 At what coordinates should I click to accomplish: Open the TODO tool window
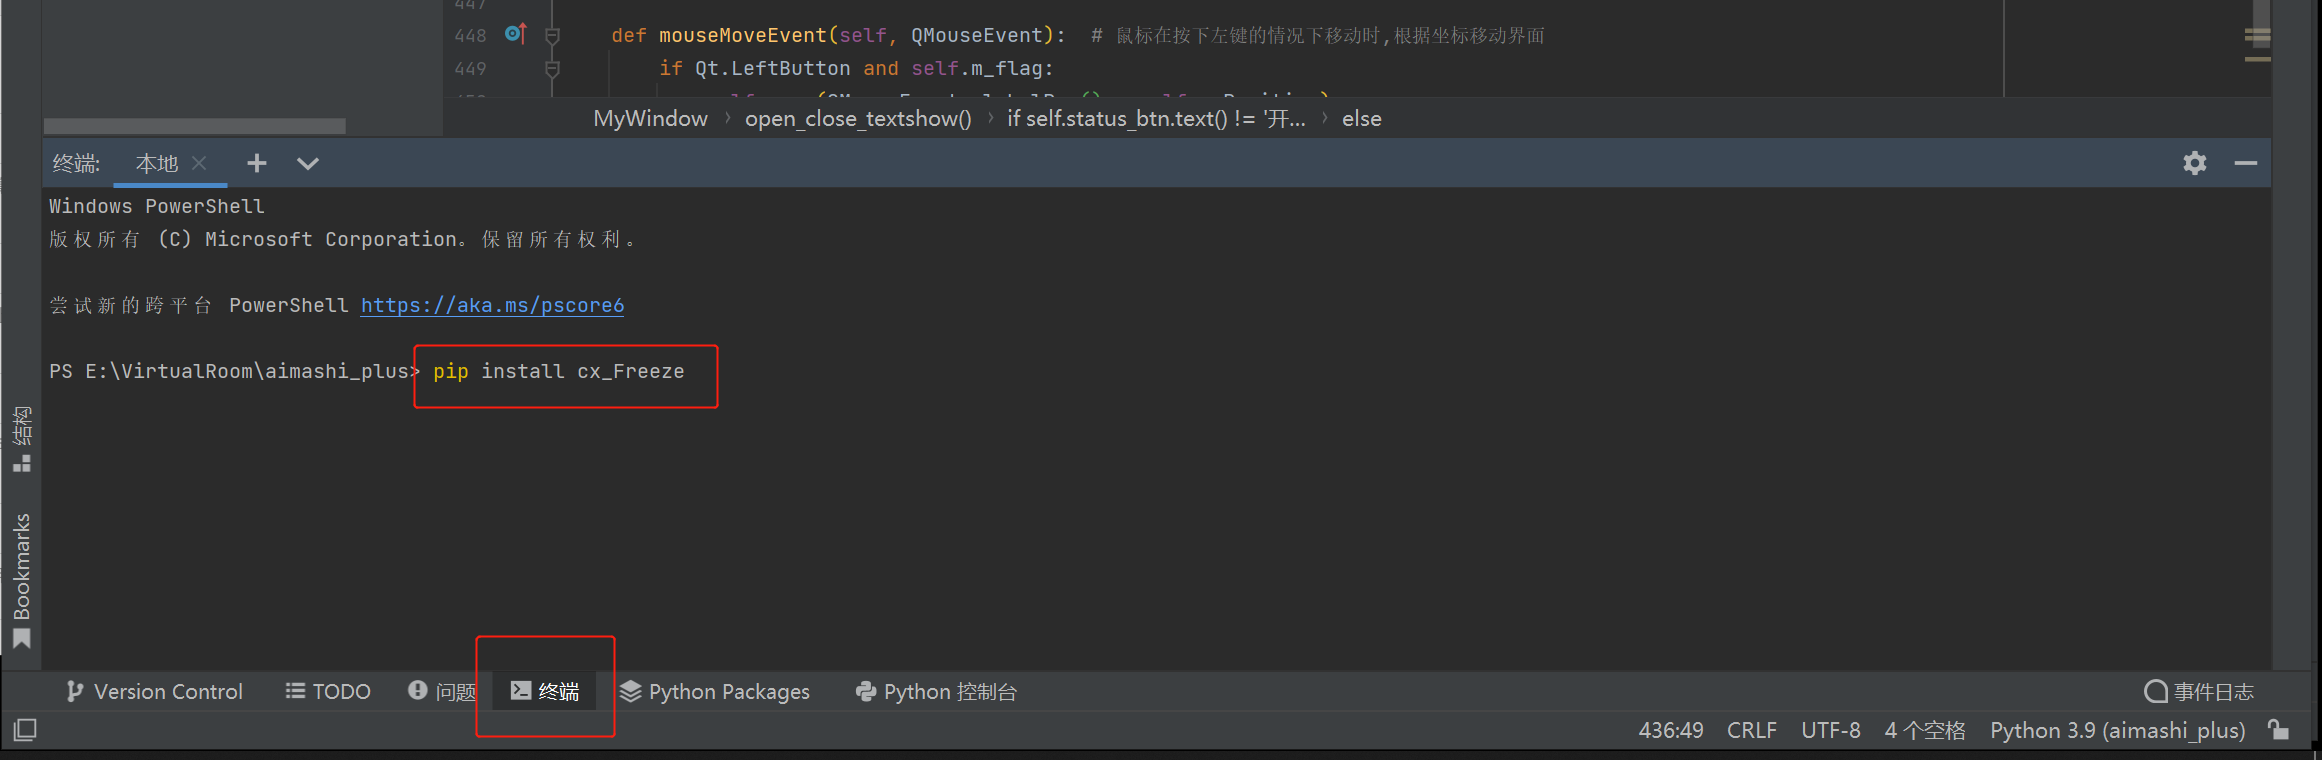coord(328,691)
